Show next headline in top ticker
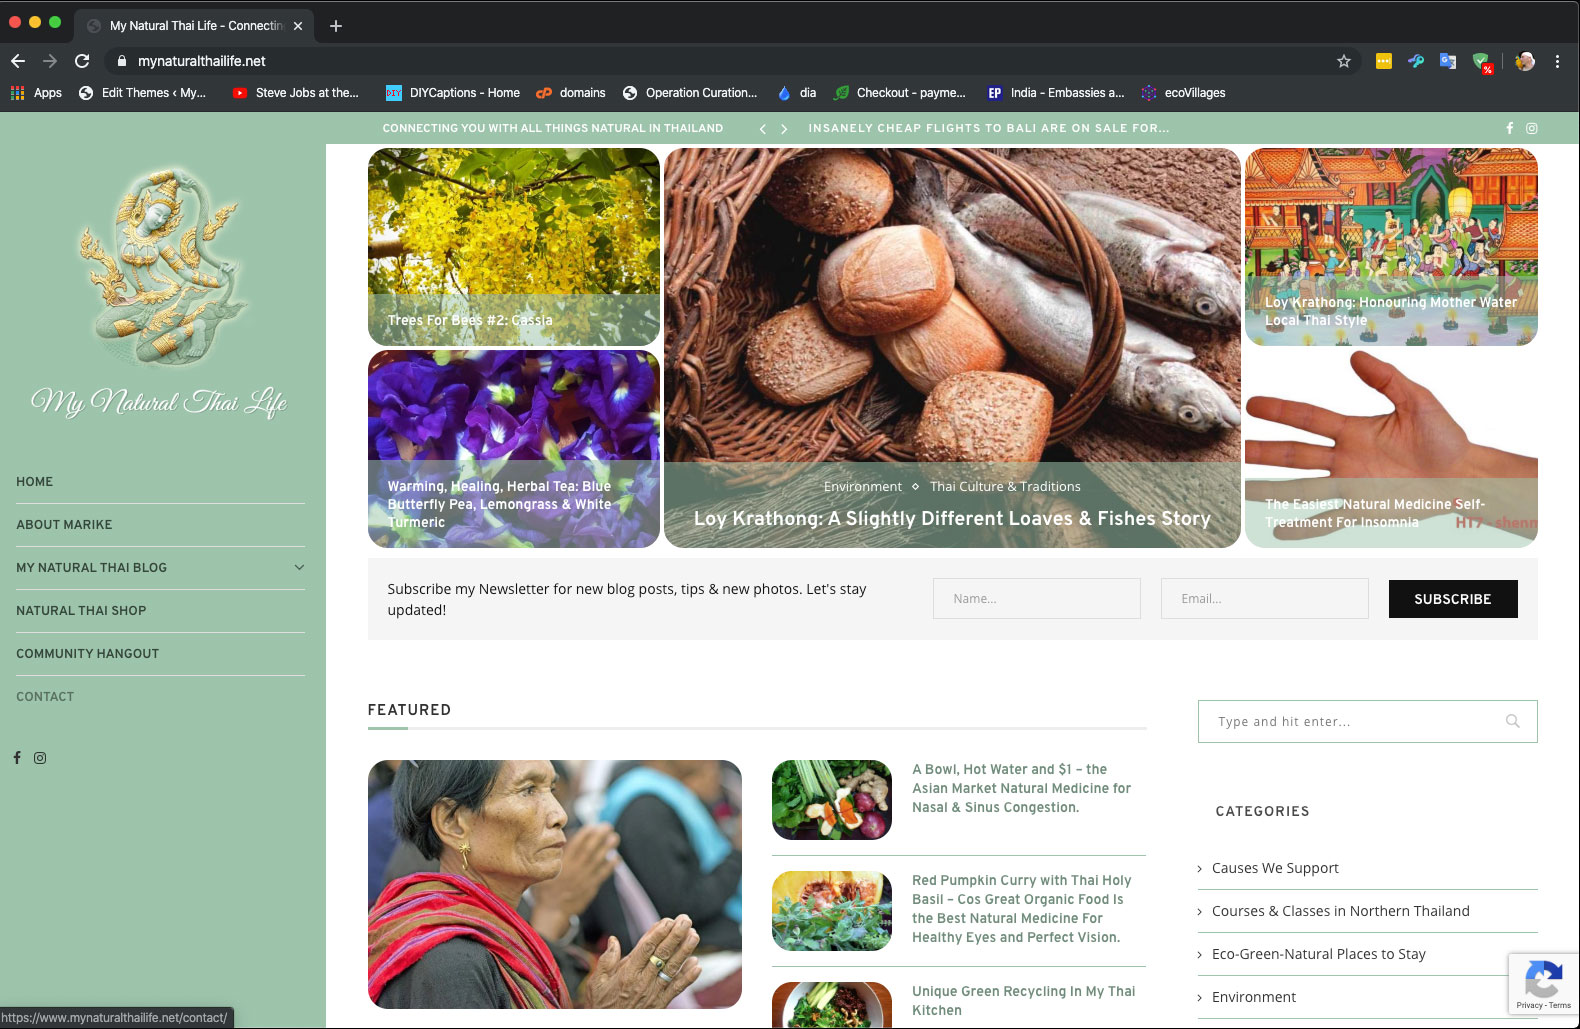The width and height of the screenshot is (1580, 1029). (x=784, y=129)
